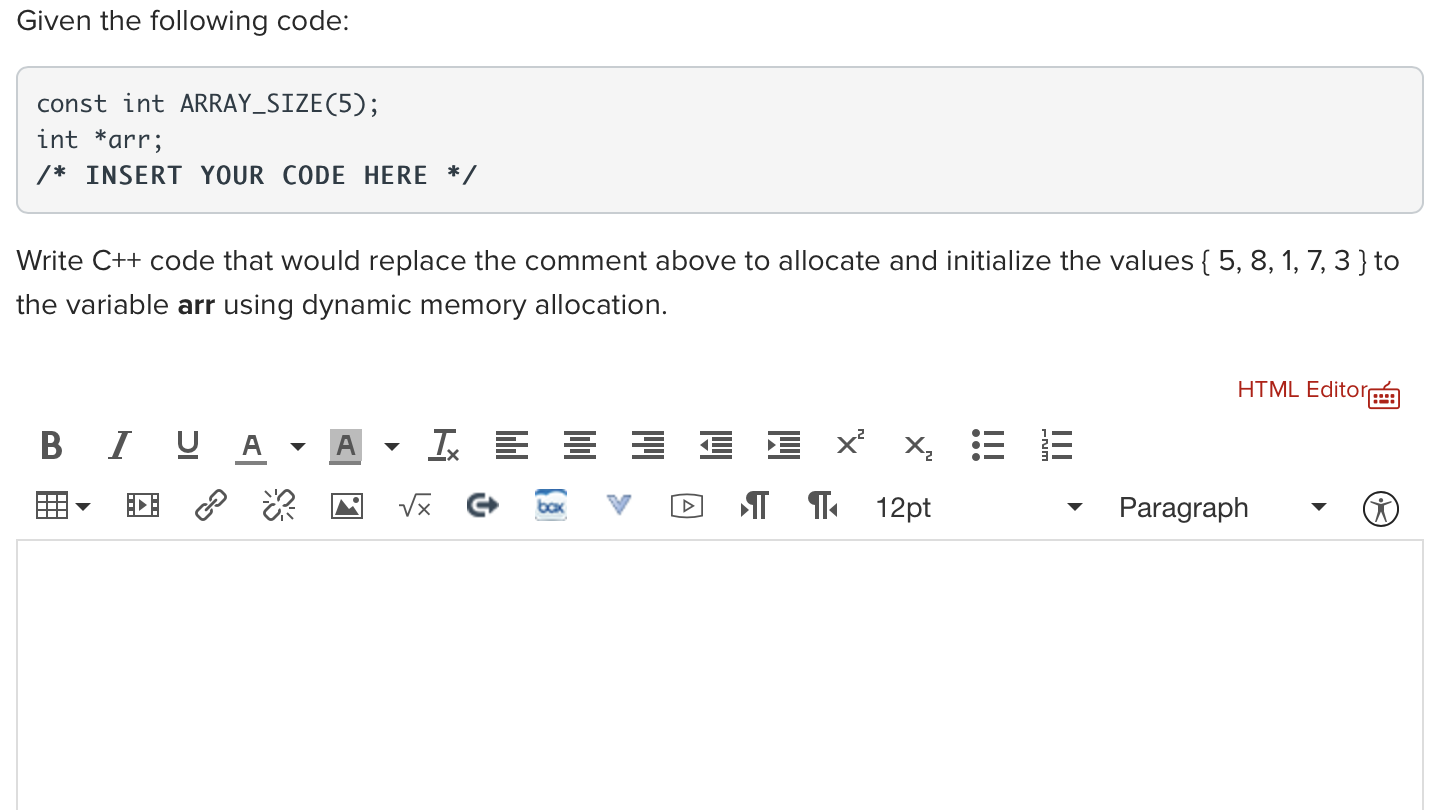Open the table insert dropdown
The height and width of the screenshot is (810, 1436).
click(62, 508)
